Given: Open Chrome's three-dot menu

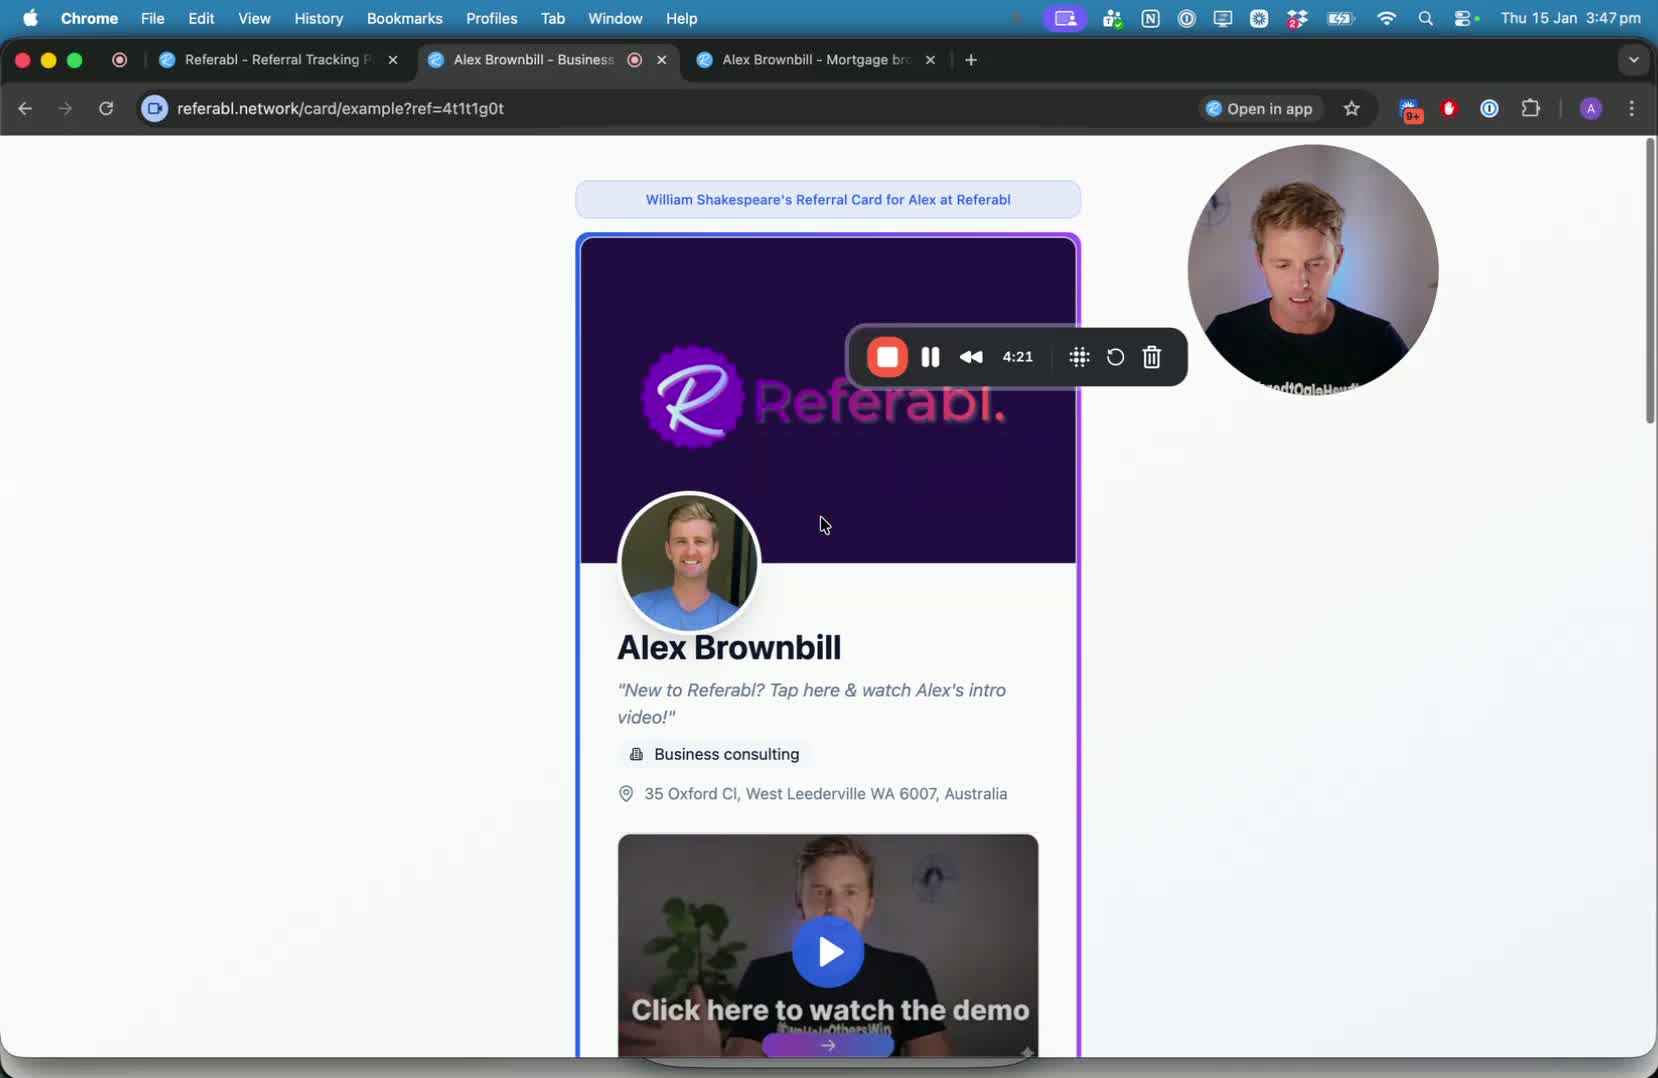Looking at the screenshot, I should (1632, 109).
